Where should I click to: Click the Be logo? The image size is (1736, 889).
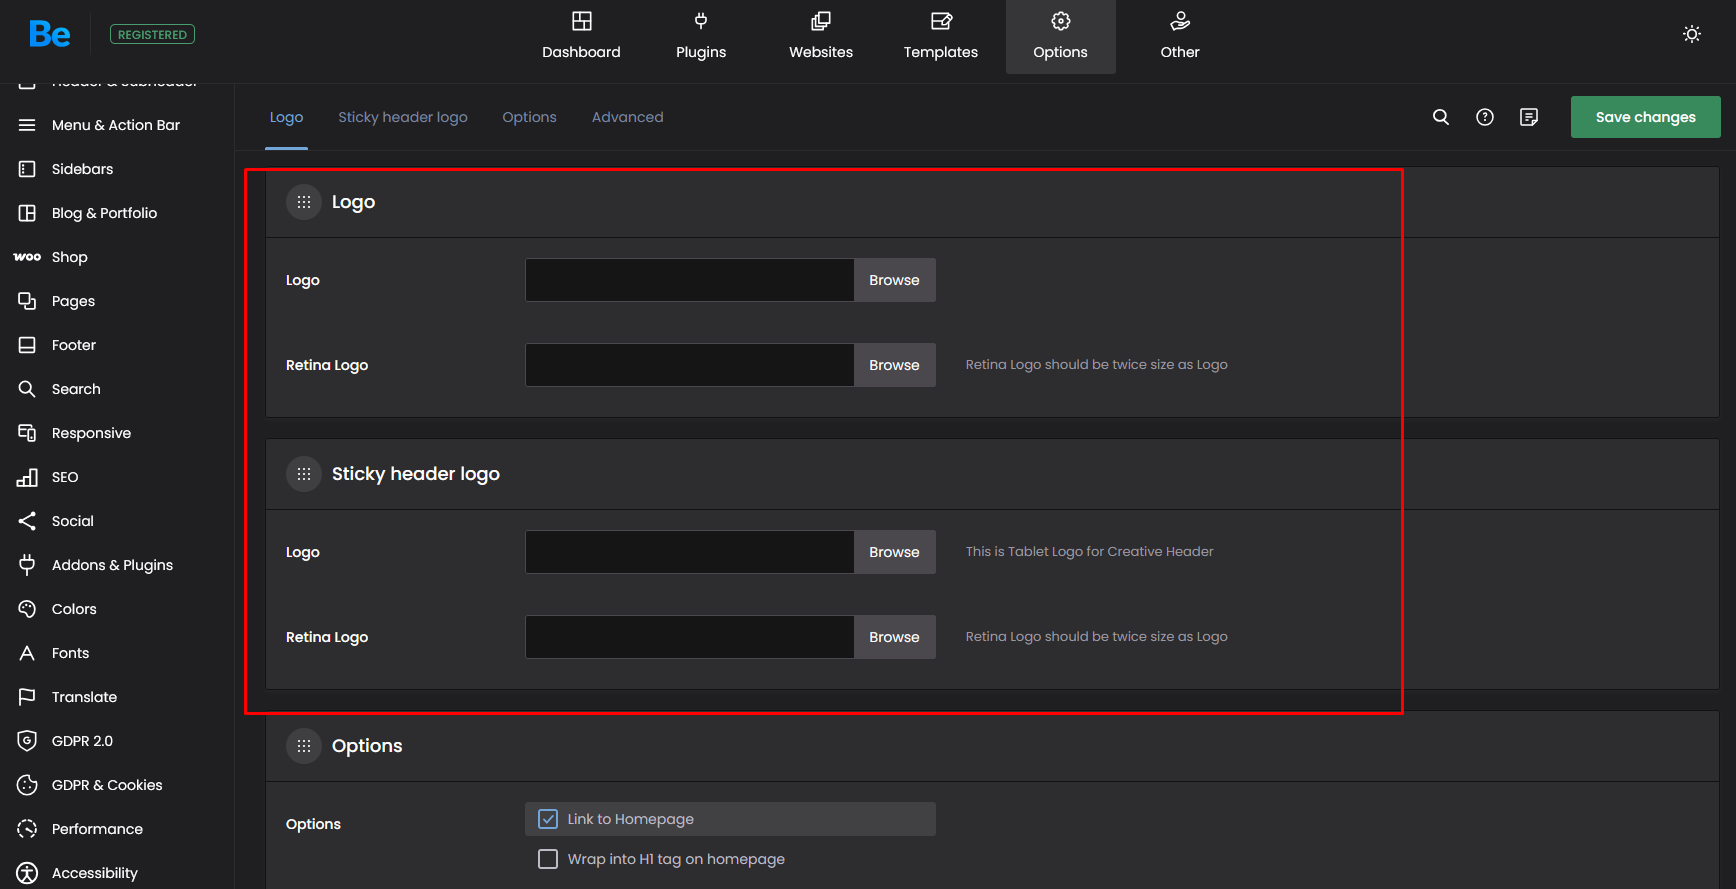click(49, 34)
